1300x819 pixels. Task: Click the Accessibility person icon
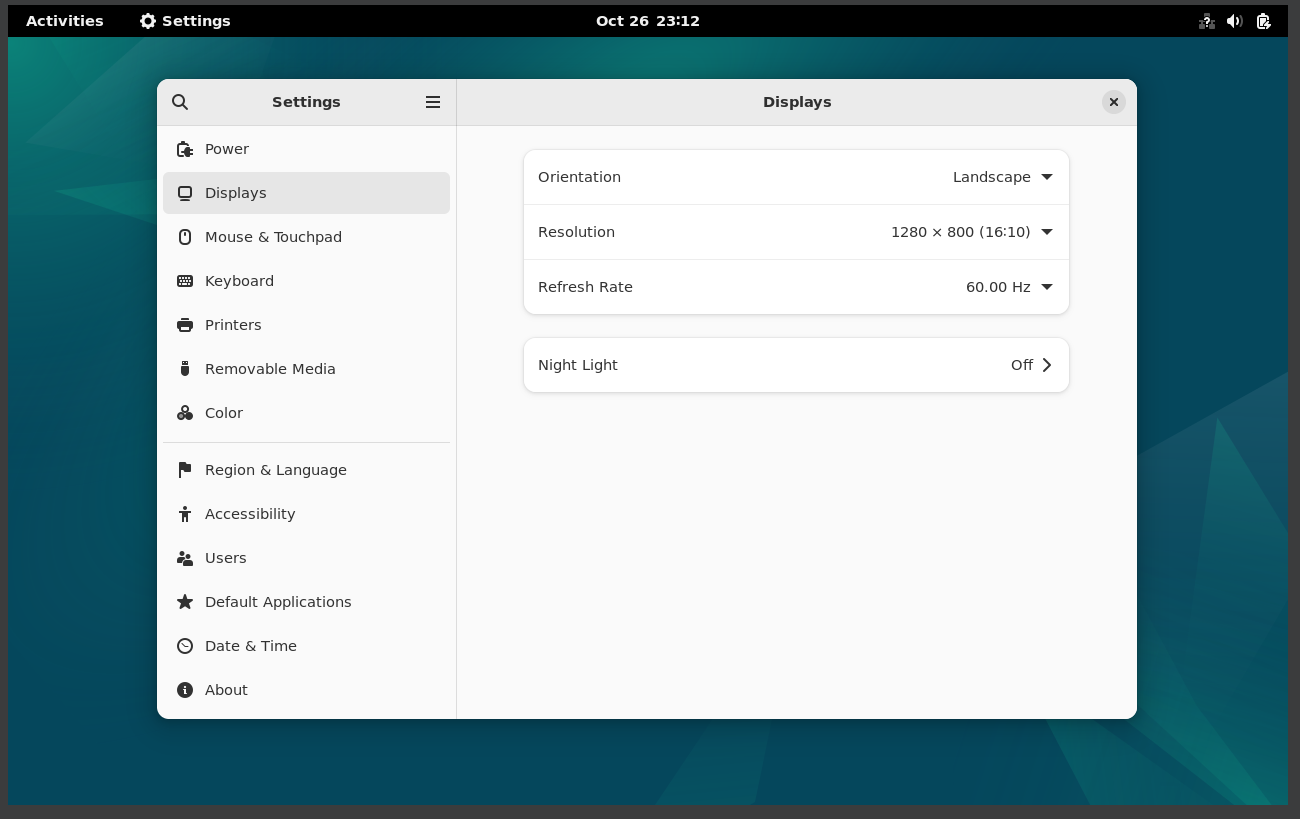click(185, 513)
